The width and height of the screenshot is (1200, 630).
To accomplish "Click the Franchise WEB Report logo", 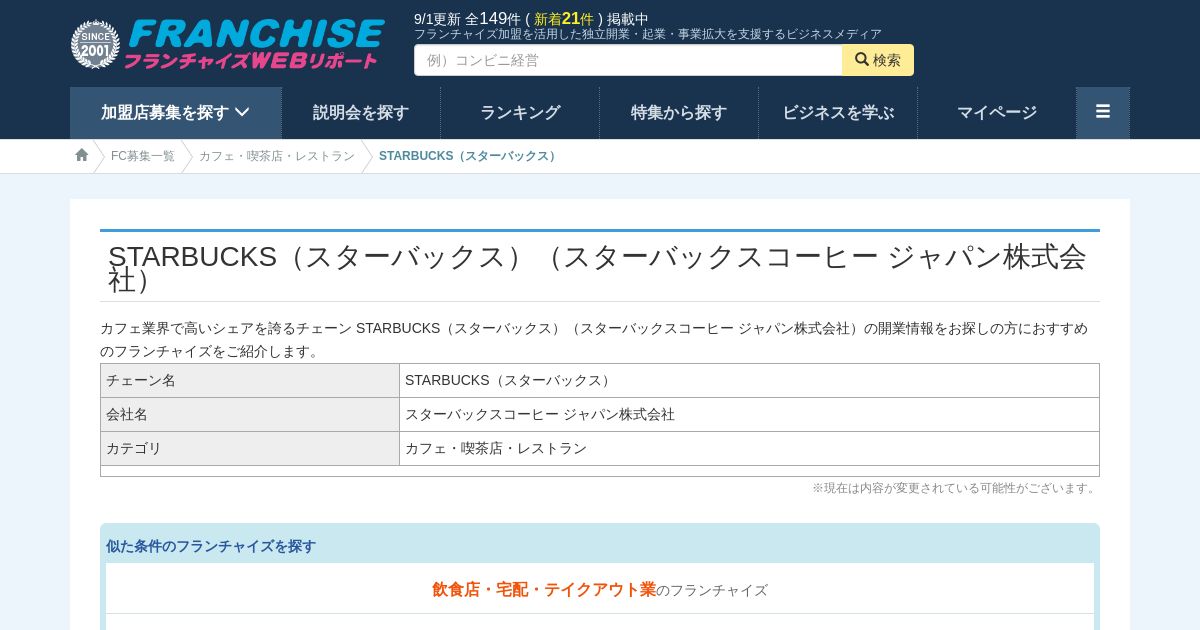I will point(228,44).
